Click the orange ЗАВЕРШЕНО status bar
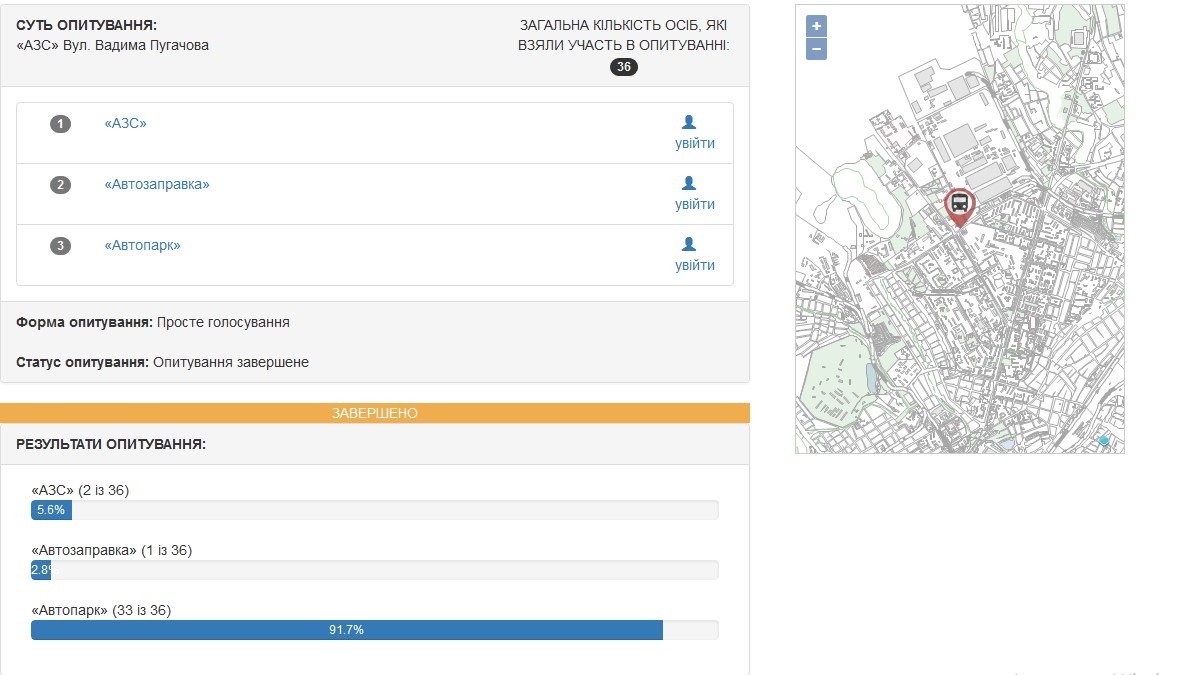The image size is (1202, 675). (x=375, y=413)
